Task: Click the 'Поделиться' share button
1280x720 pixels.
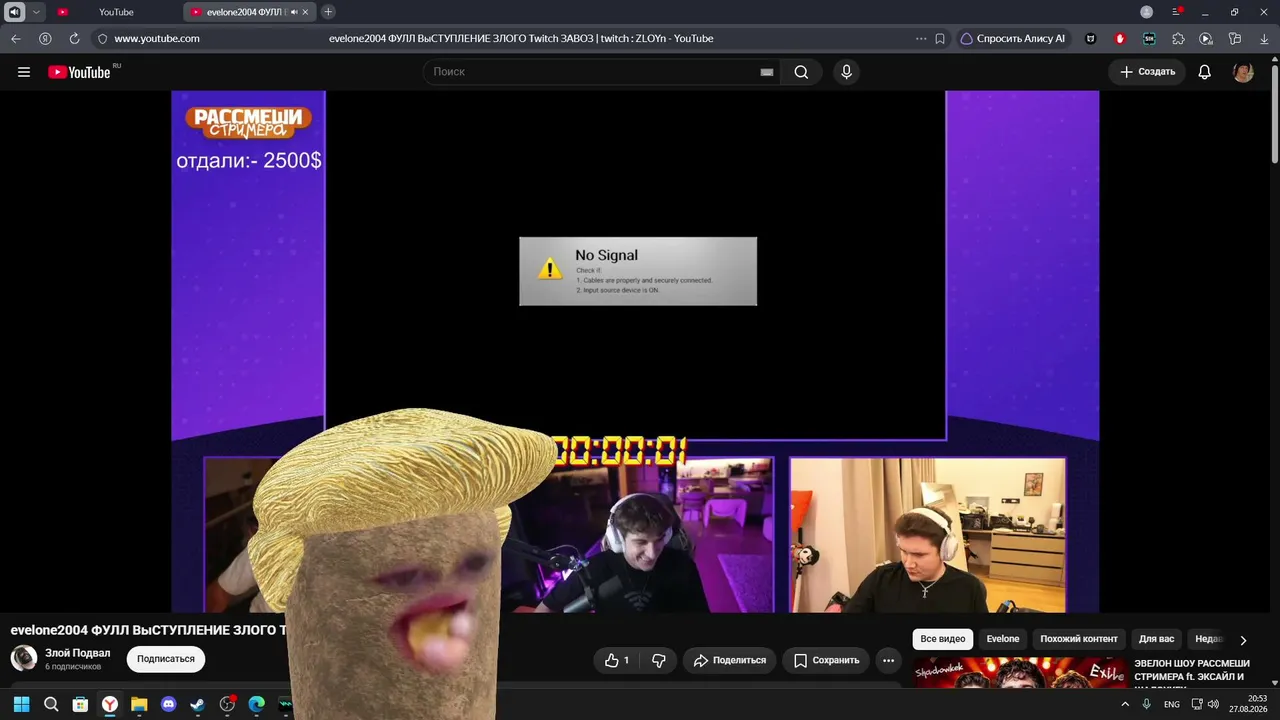Action: (x=730, y=660)
